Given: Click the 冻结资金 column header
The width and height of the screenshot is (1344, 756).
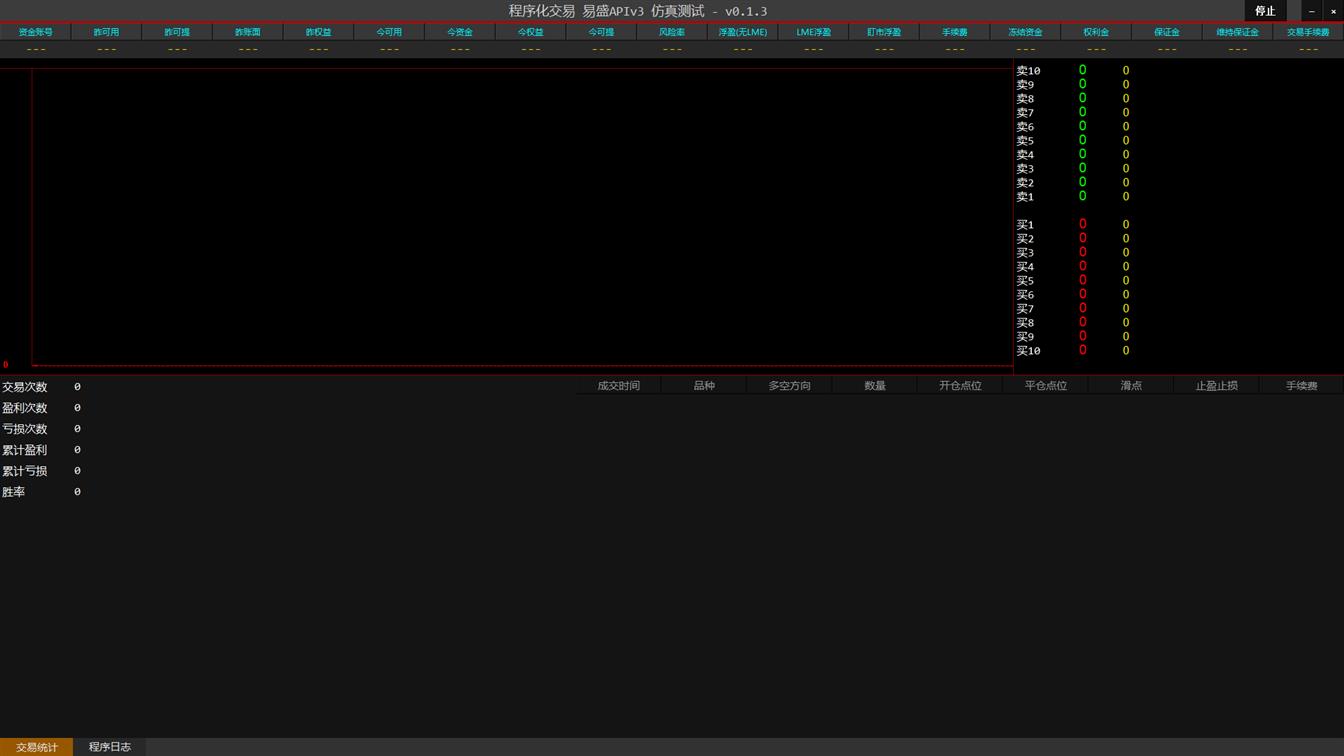Looking at the screenshot, I should tap(1025, 32).
